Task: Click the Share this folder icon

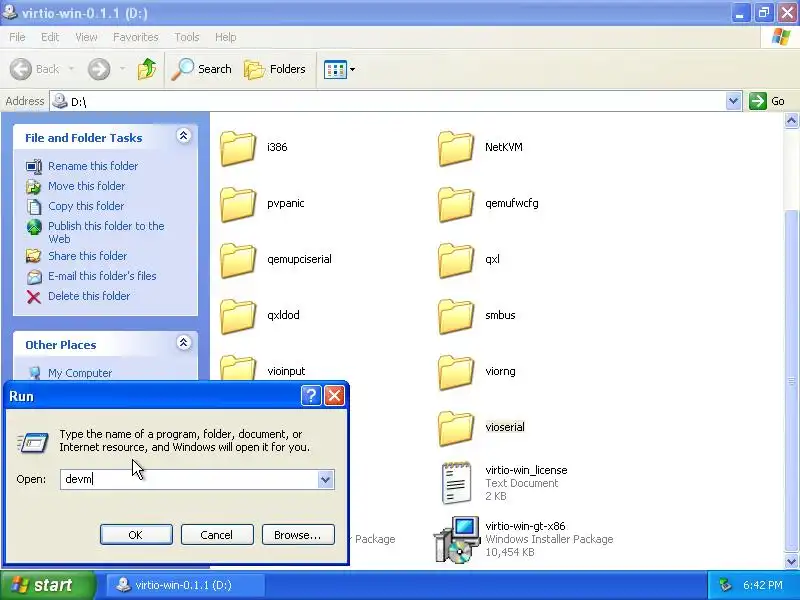Action: coord(34,256)
